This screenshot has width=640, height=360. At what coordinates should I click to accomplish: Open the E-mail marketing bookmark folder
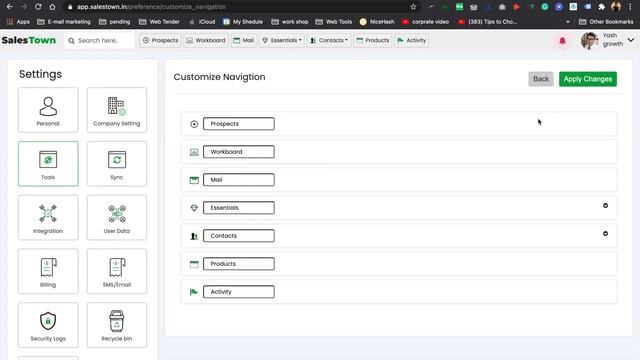(x=64, y=22)
